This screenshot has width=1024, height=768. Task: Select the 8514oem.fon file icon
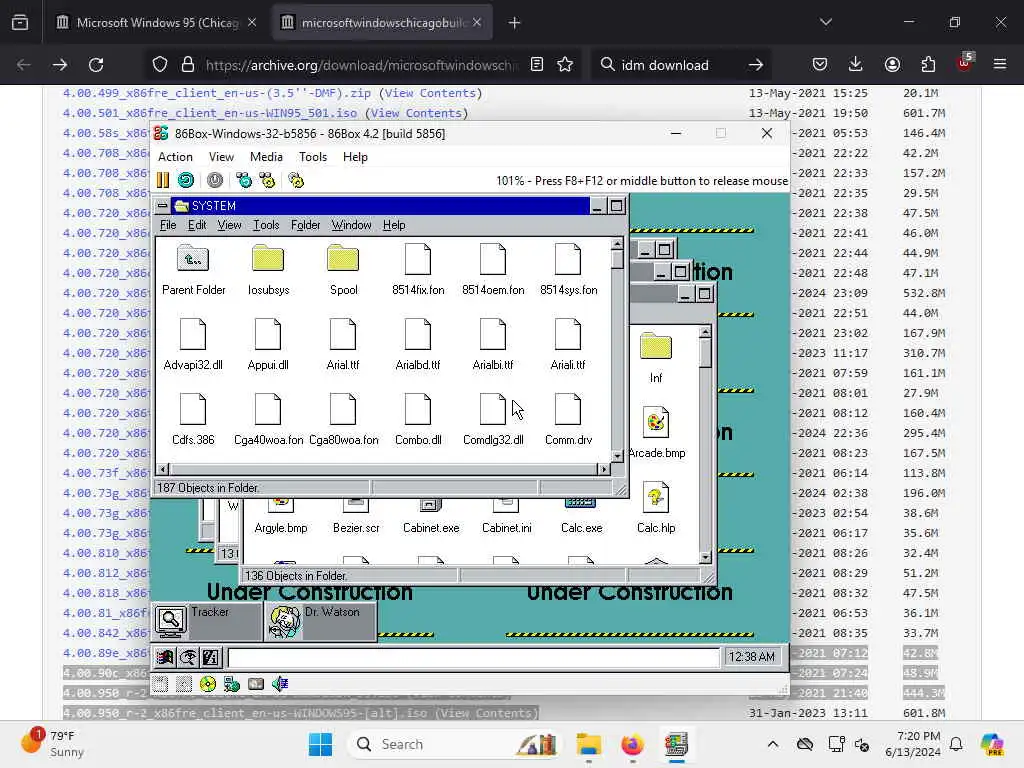pyautogui.click(x=493, y=259)
